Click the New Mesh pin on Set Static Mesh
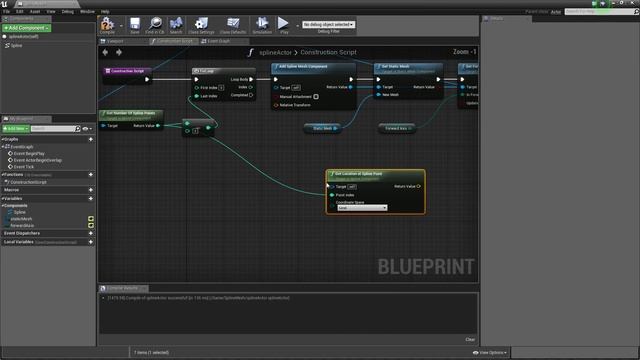 (378, 95)
